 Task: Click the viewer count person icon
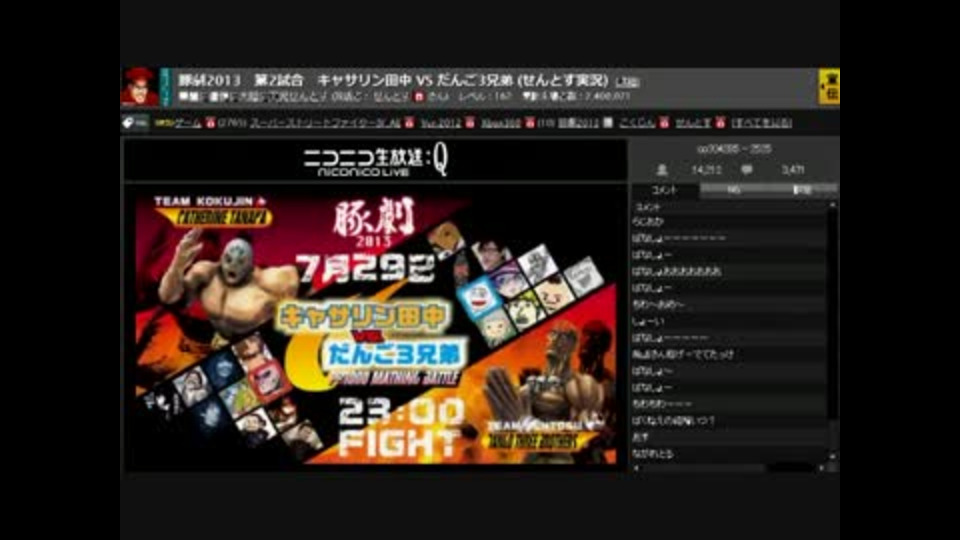(662, 170)
